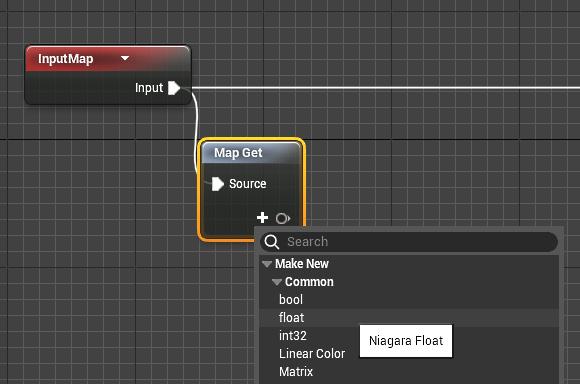Click the Source label on Map Get
This screenshot has width=580, height=384.
tap(247, 184)
